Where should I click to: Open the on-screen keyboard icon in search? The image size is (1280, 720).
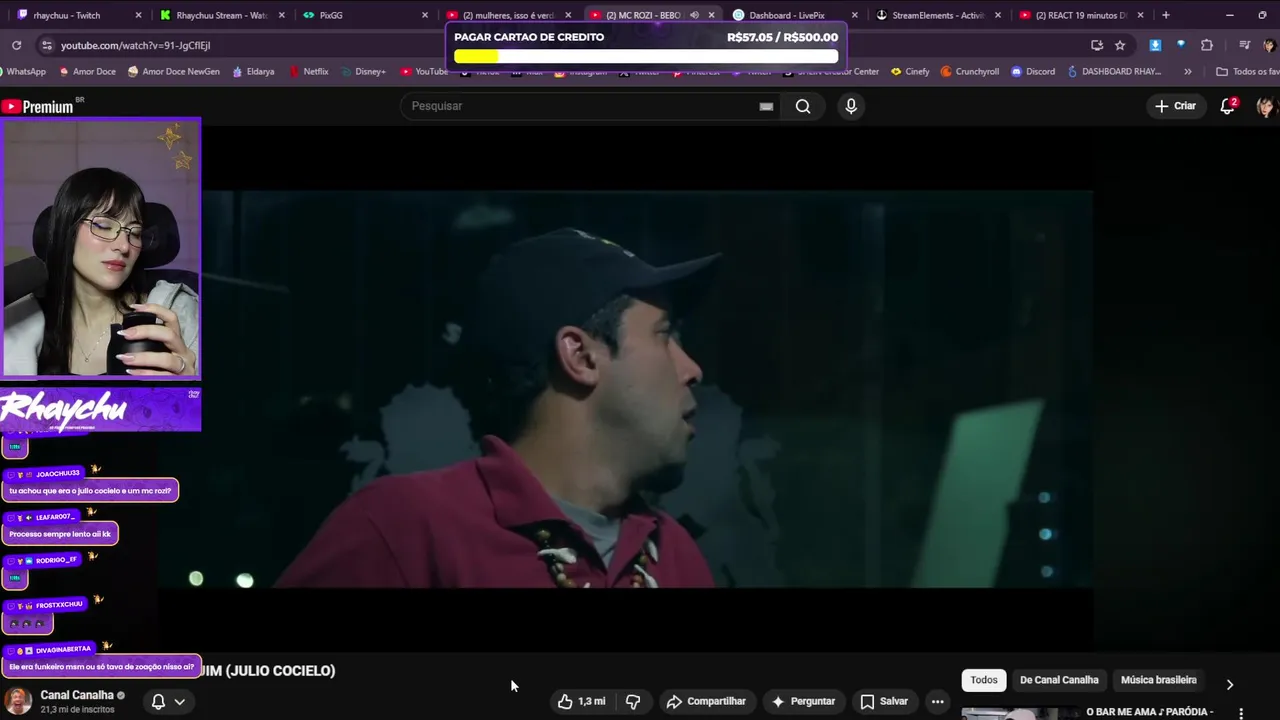(766, 106)
